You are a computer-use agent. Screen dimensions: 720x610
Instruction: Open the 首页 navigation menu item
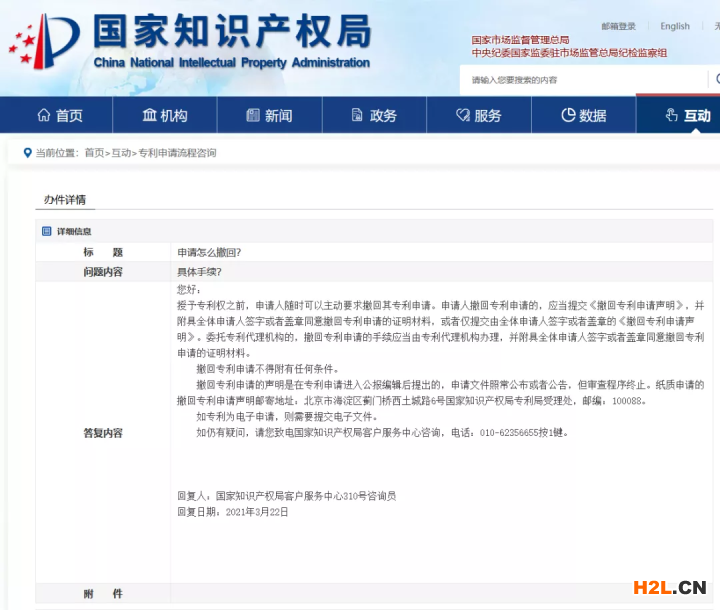[x=56, y=115]
